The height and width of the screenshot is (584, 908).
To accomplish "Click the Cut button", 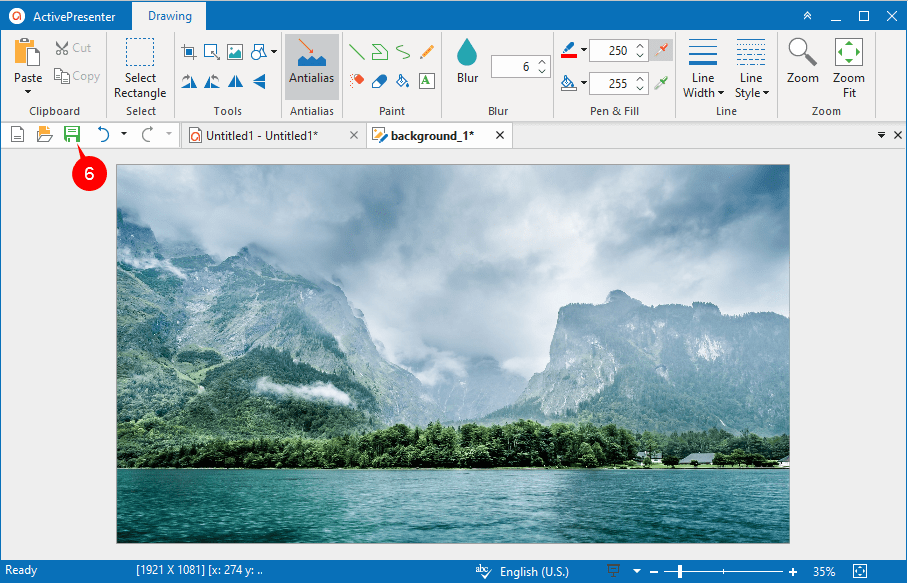I will (x=74, y=48).
